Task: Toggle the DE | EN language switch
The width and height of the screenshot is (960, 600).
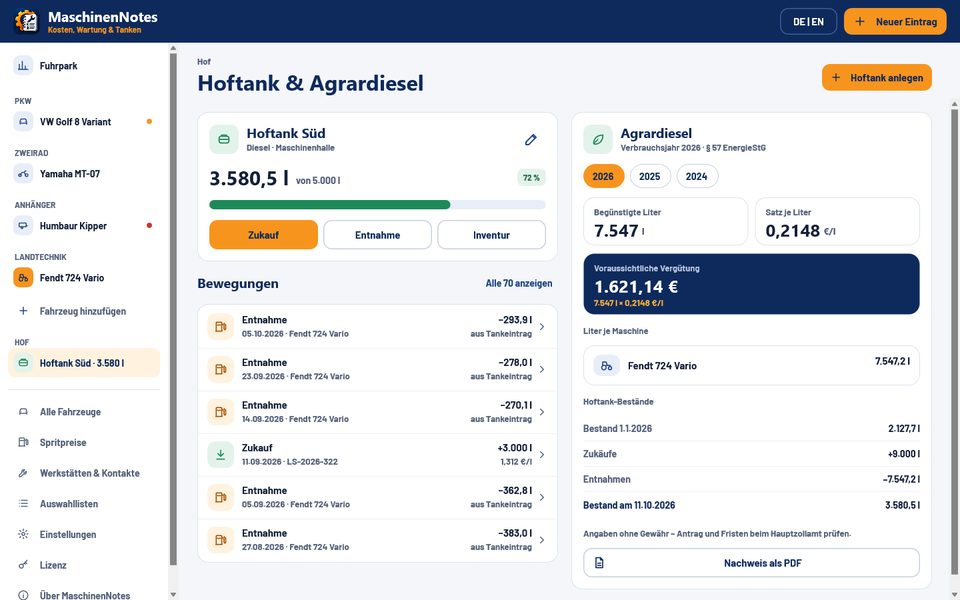Action: (808, 21)
